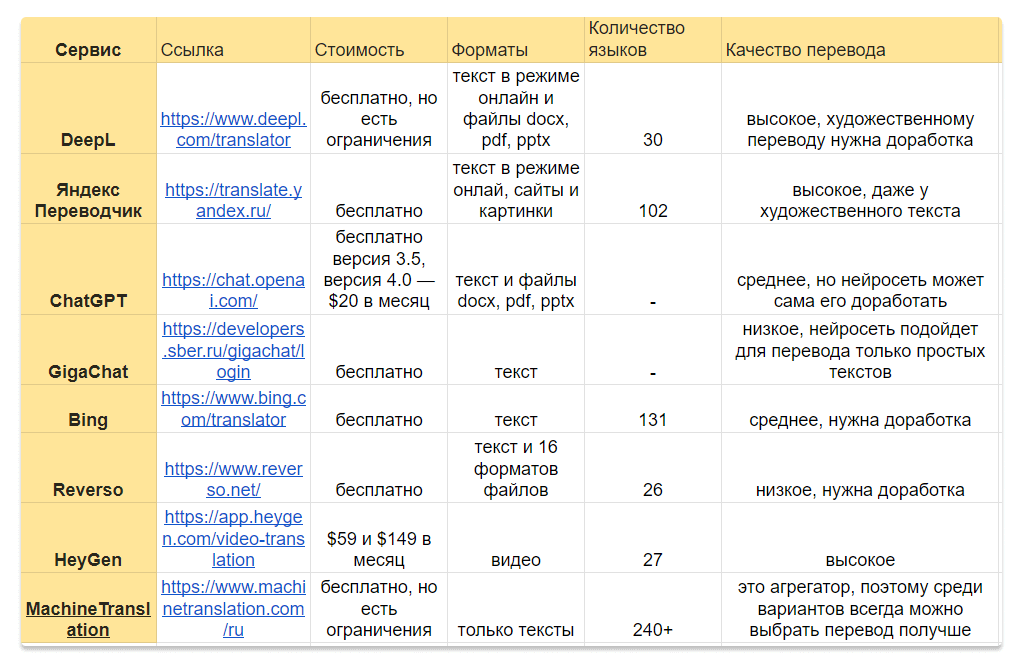
Task: Select the 'Количество языков' header cell
Action: pyautogui.click(x=653, y=40)
